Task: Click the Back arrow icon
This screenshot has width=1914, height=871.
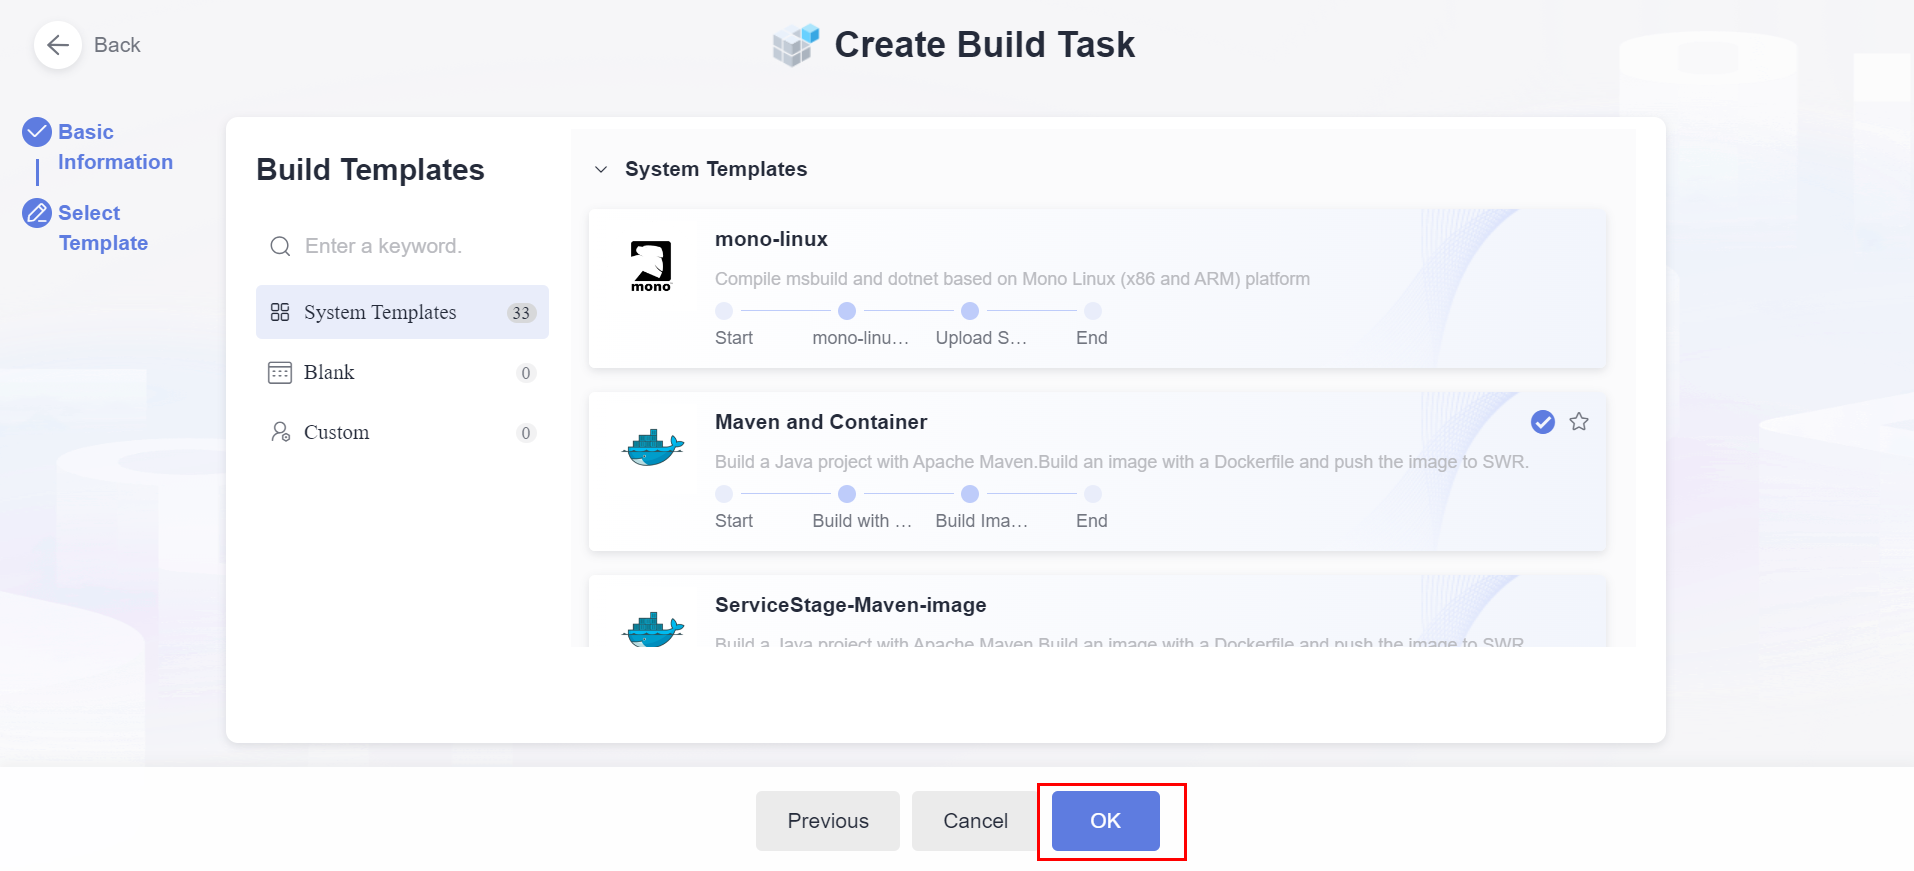Action: coord(58,45)
